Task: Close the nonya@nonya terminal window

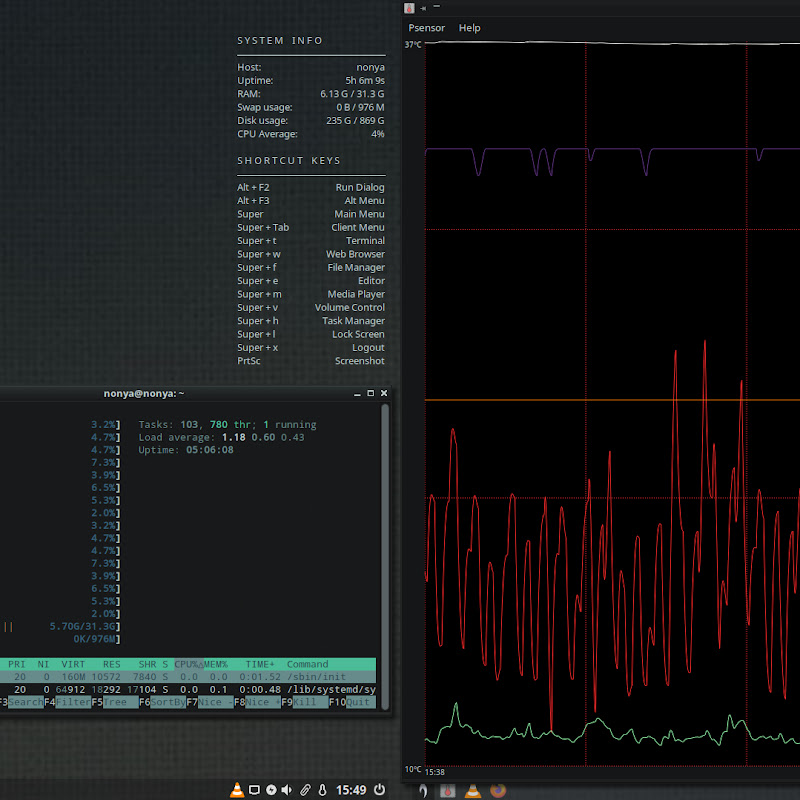Action: 384,393
